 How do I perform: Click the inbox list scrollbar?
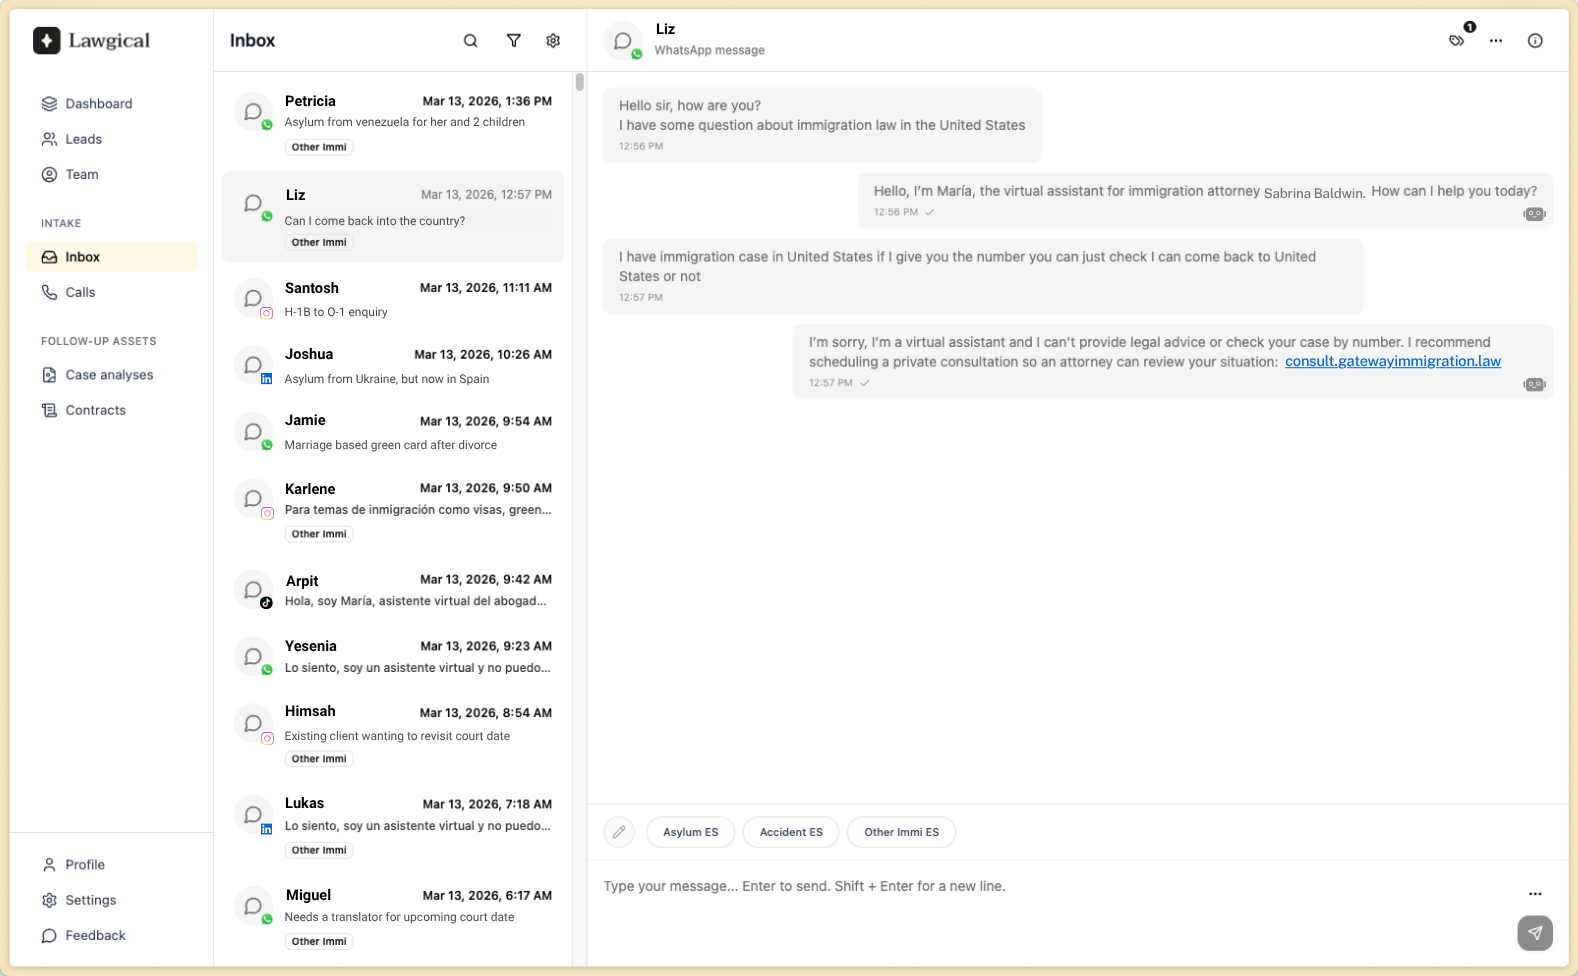click(x=580, y=82)
